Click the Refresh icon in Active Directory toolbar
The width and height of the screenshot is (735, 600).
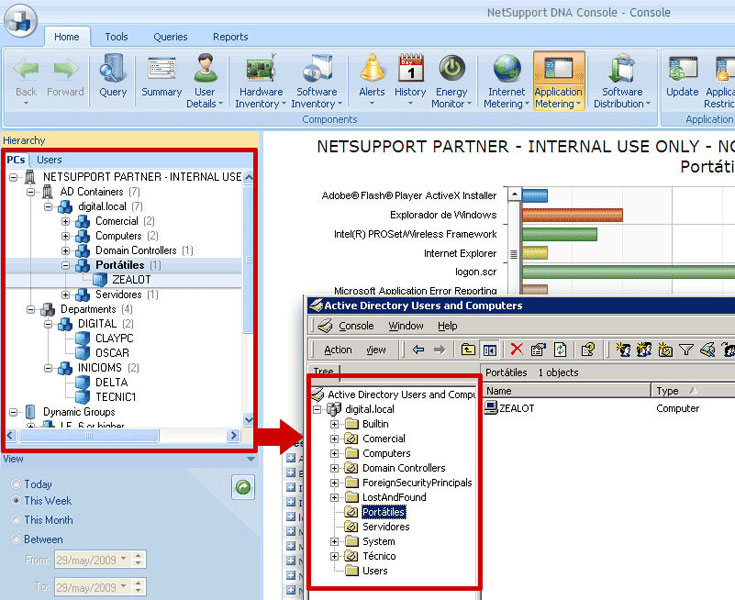(560, 349)
